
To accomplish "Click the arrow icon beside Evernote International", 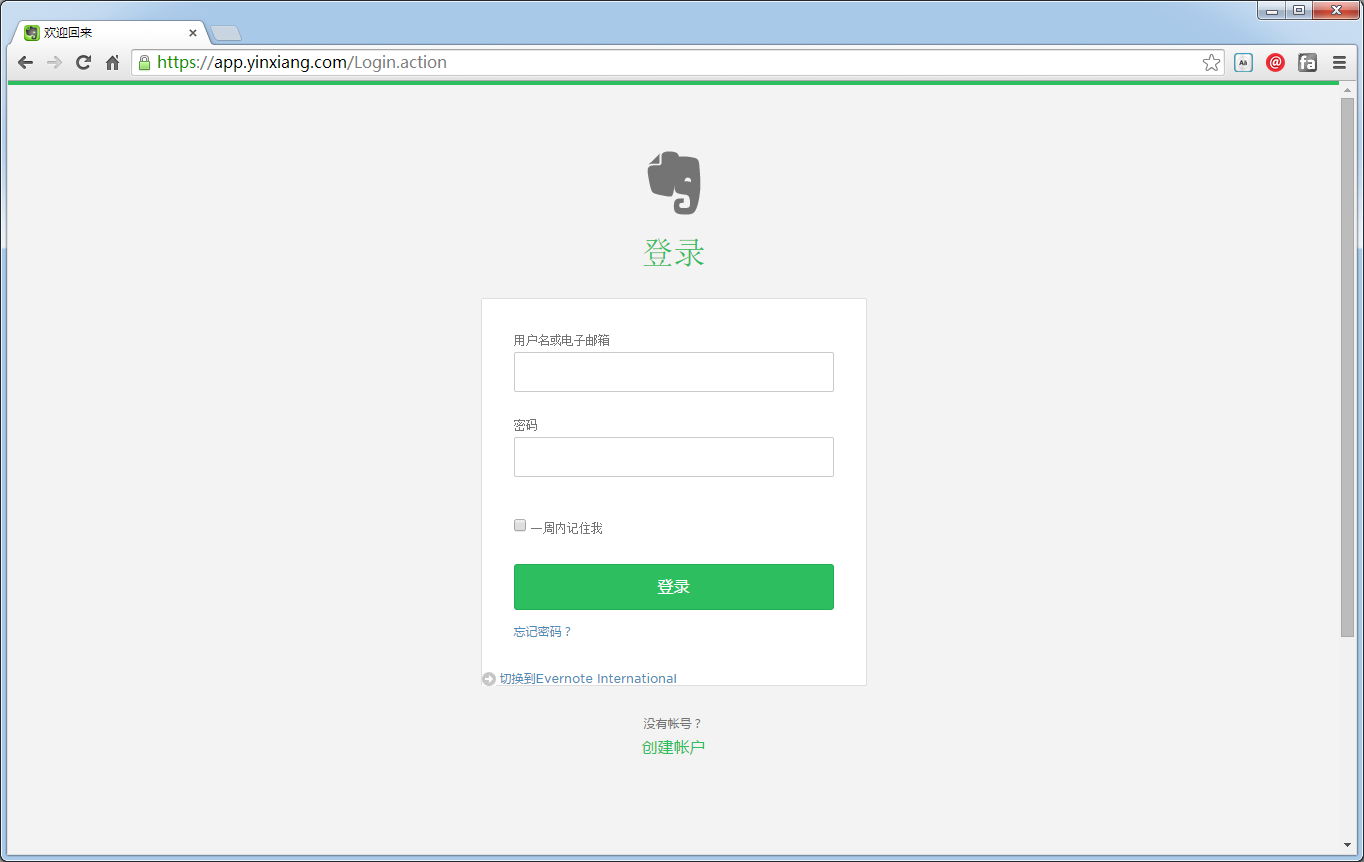I will [489, 679].
